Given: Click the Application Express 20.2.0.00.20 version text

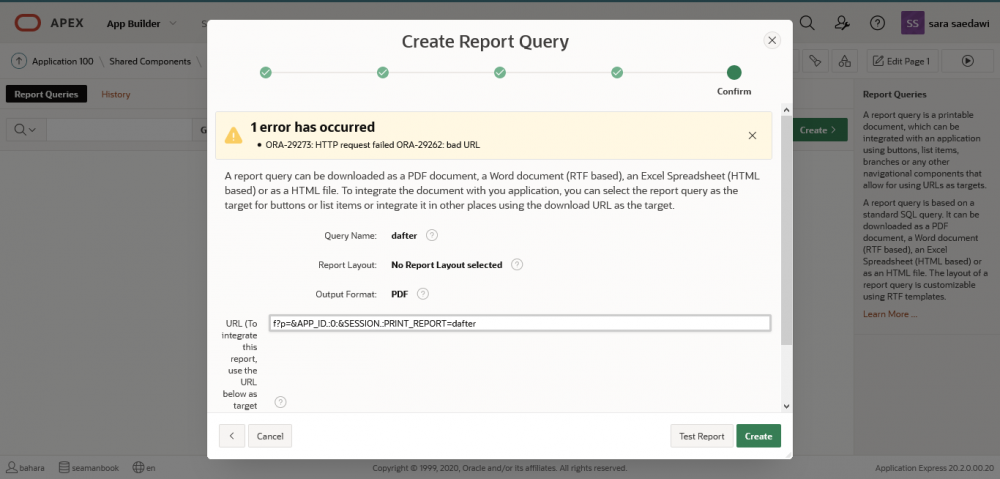Looking at the screenshot, I should pyautogui.click(x=934, y=468).
